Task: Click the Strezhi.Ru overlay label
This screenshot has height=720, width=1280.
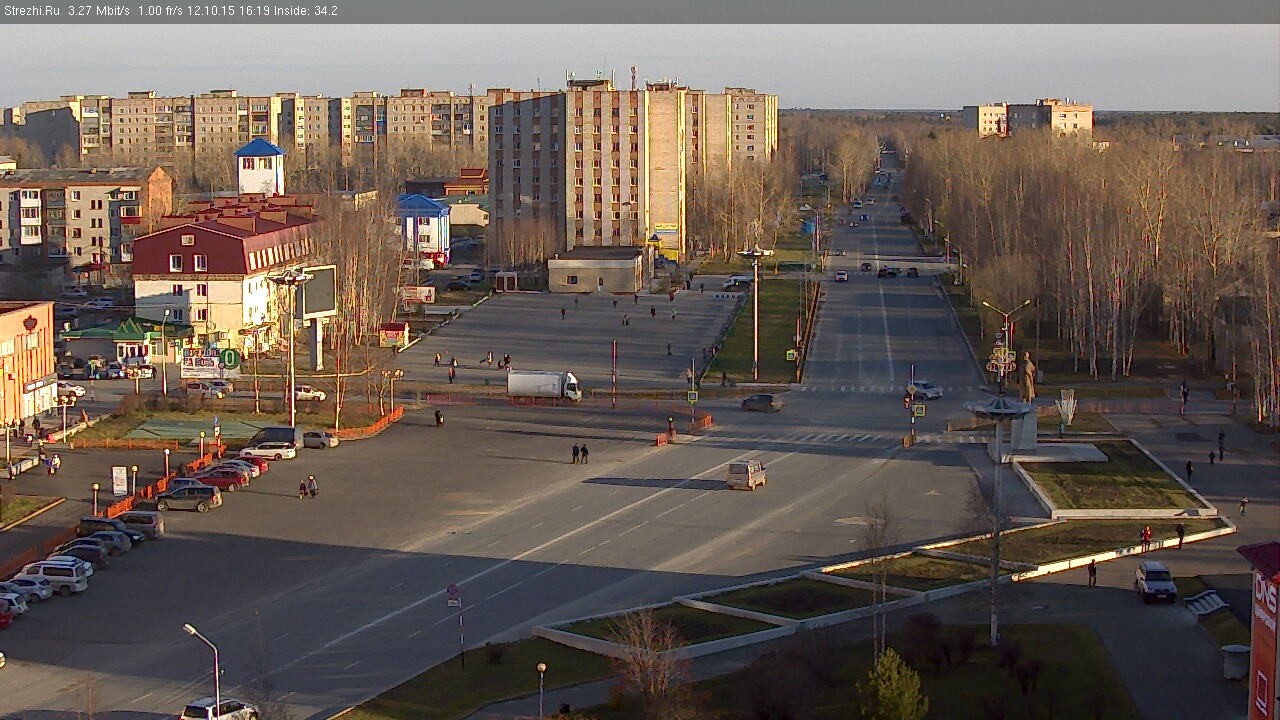Action: (31, 11)
